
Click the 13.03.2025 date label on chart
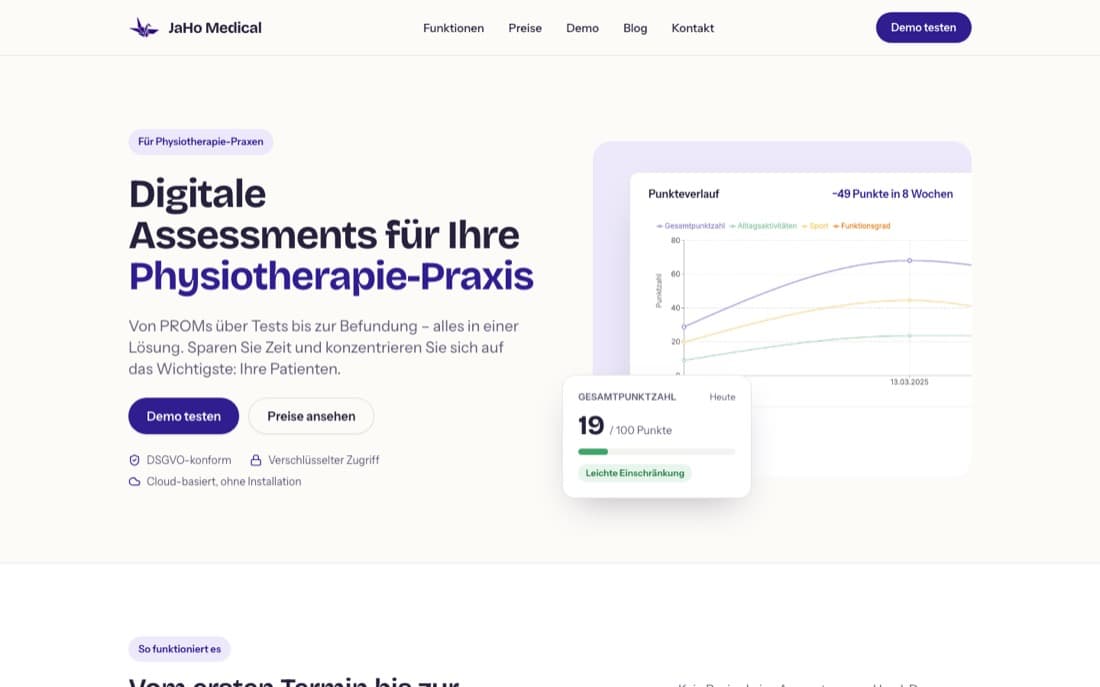909,382
